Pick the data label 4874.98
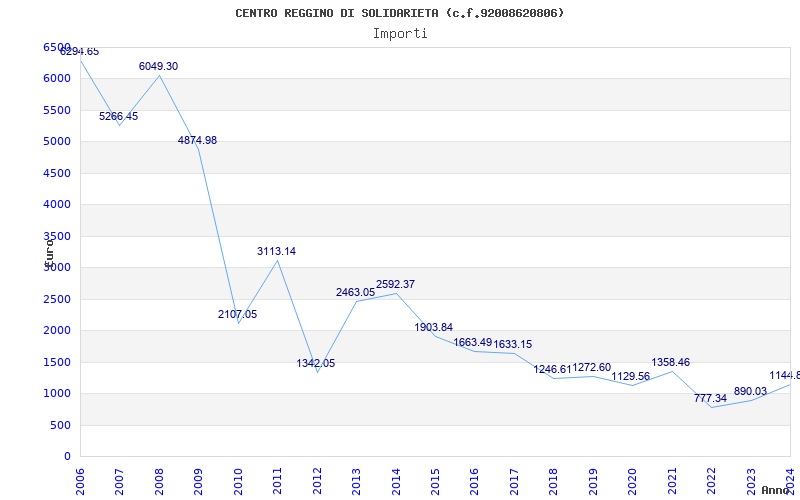The width and height of the screenshot is (800, 500). click(x=197, y=140)
